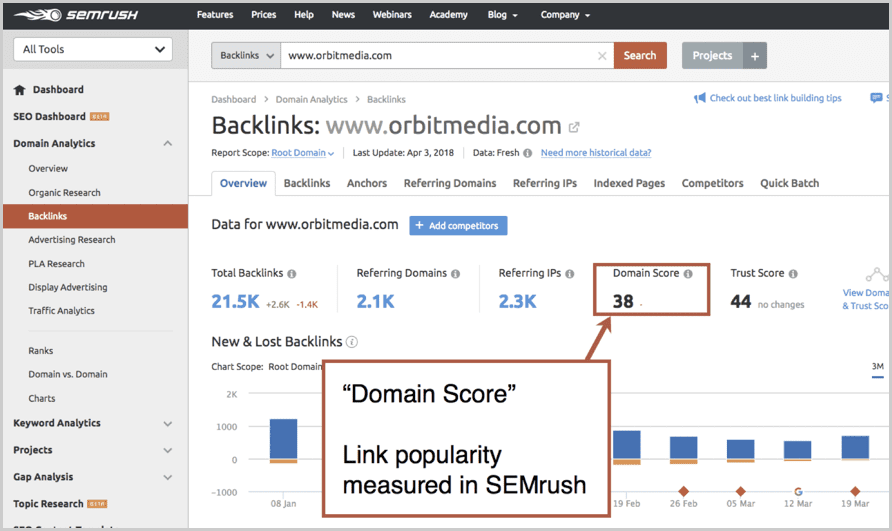
Task: Switch to the Referring IPs tab
Action: [545, 183]
